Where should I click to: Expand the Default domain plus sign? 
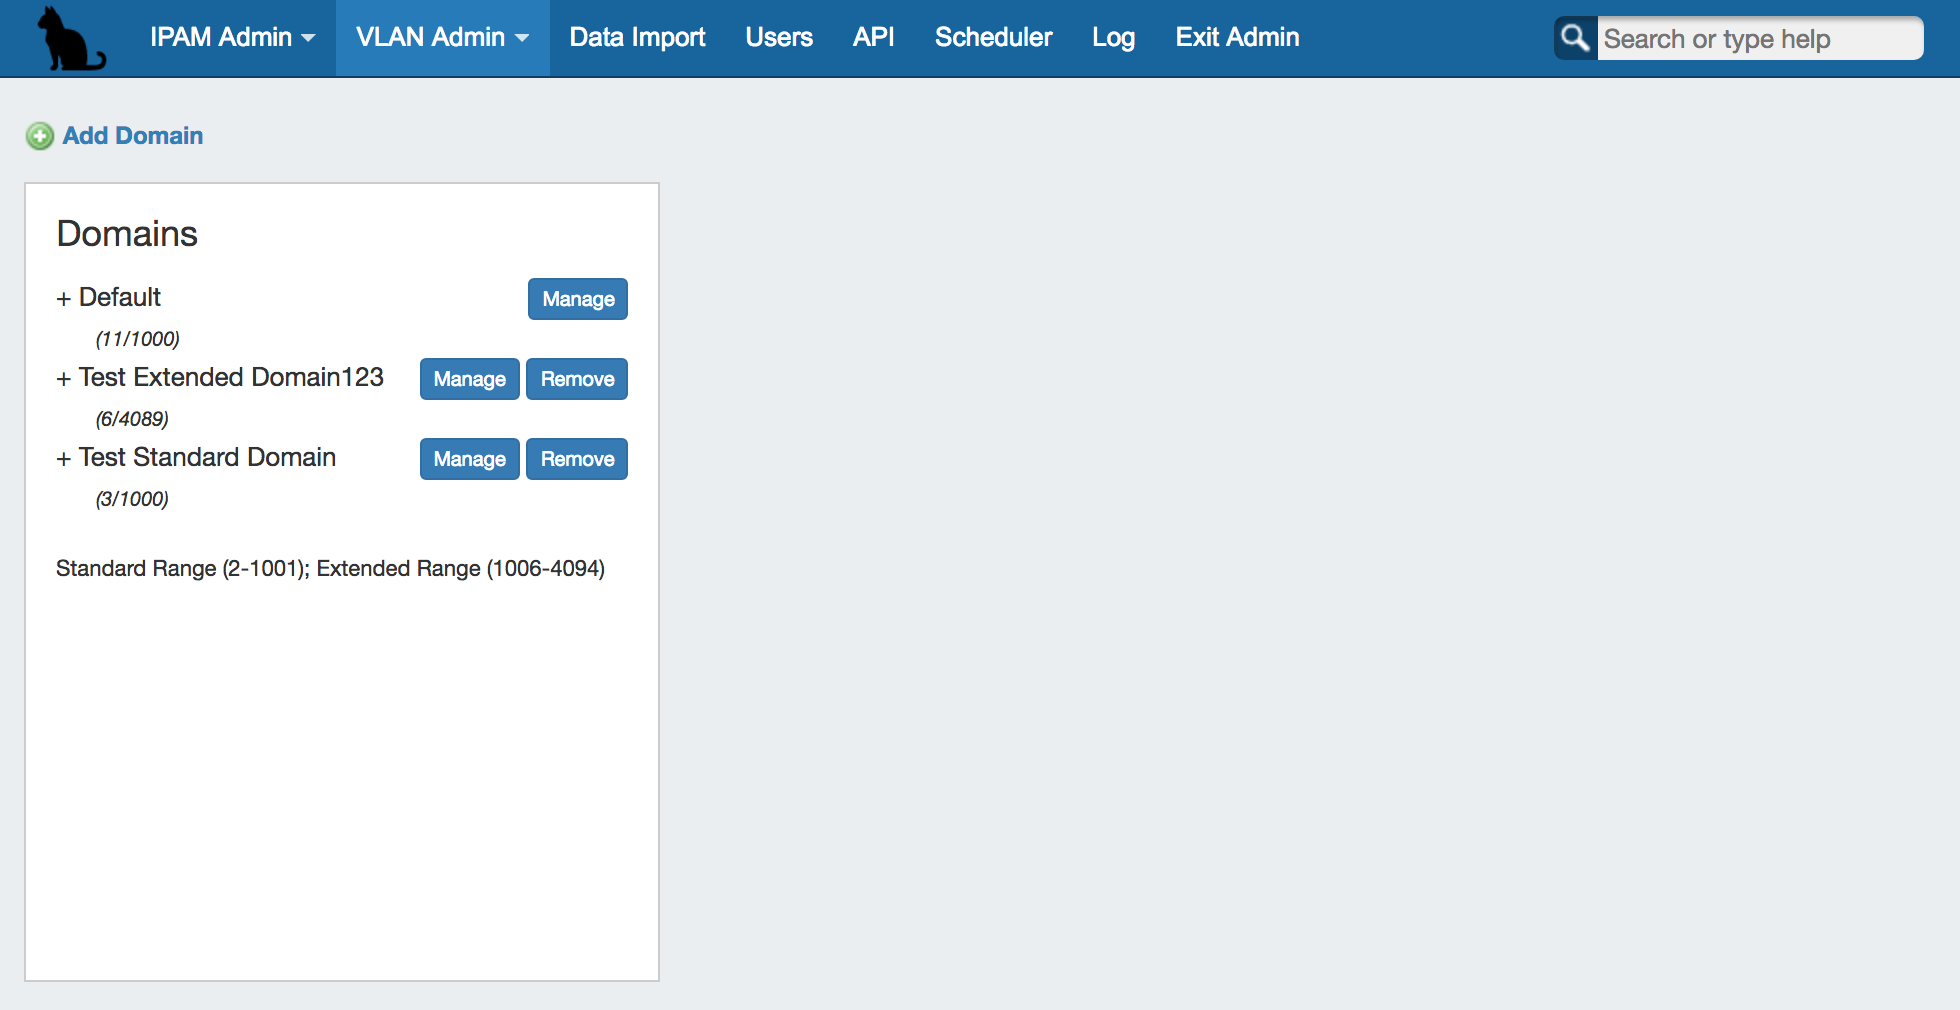64,299
